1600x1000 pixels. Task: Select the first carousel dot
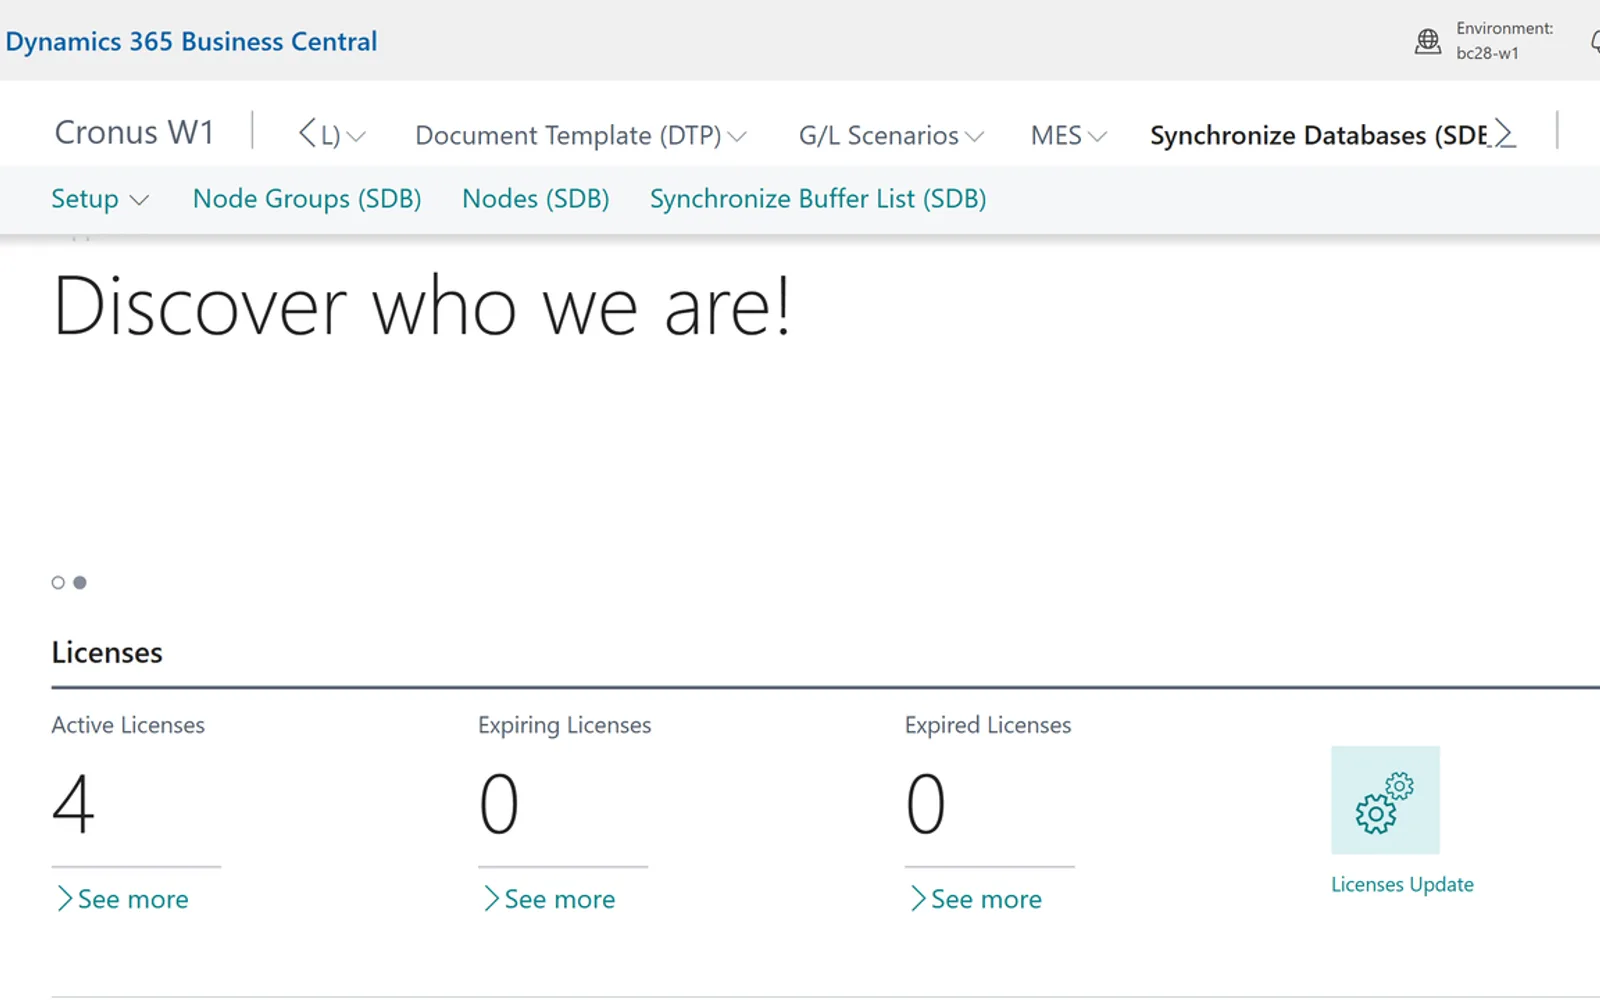click(58, 582)
